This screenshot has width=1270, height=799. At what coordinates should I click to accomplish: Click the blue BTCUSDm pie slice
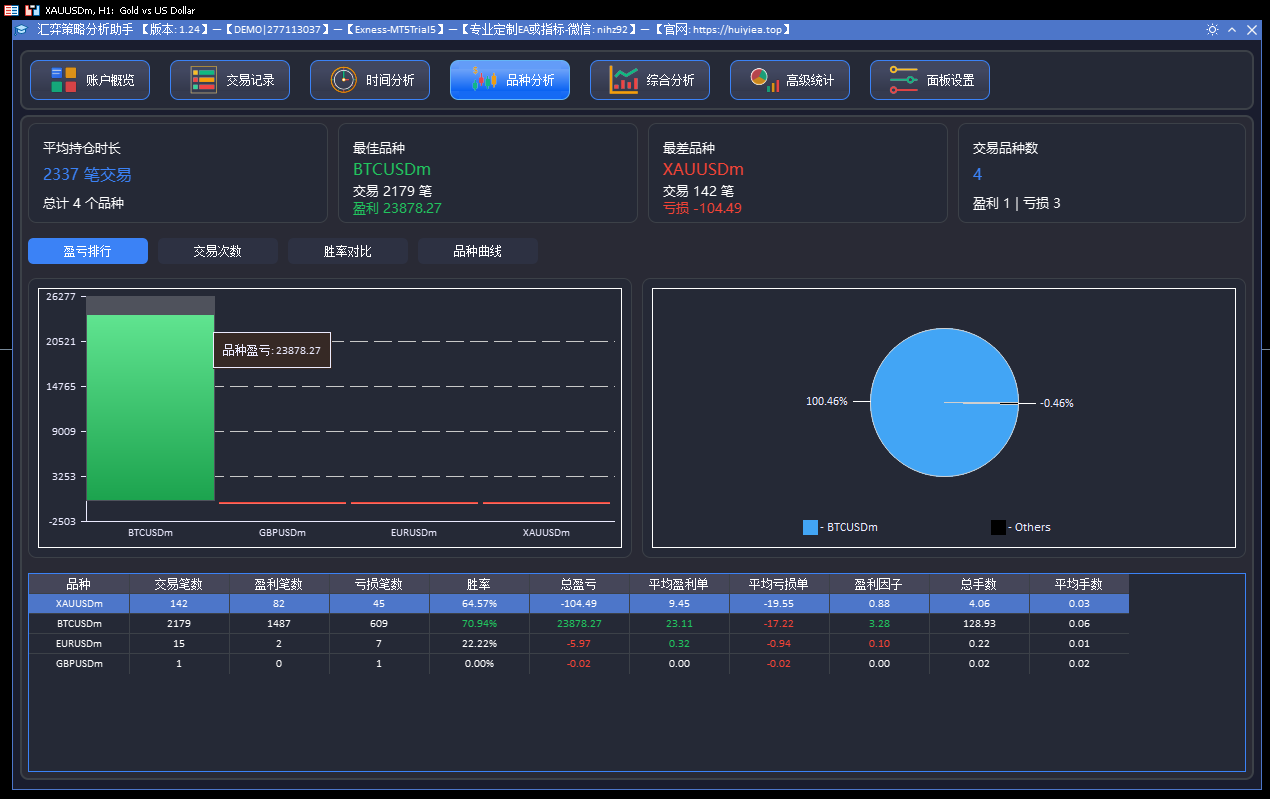point(944,402)
